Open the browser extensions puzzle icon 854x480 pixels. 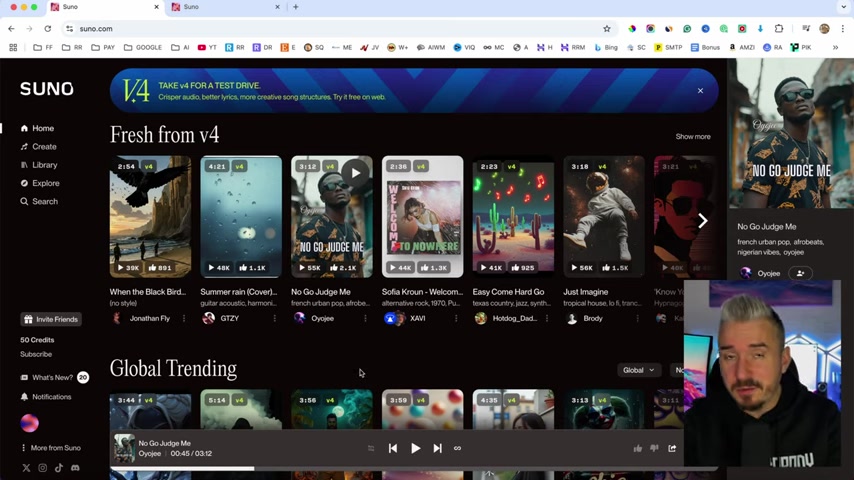click(779, 29)
